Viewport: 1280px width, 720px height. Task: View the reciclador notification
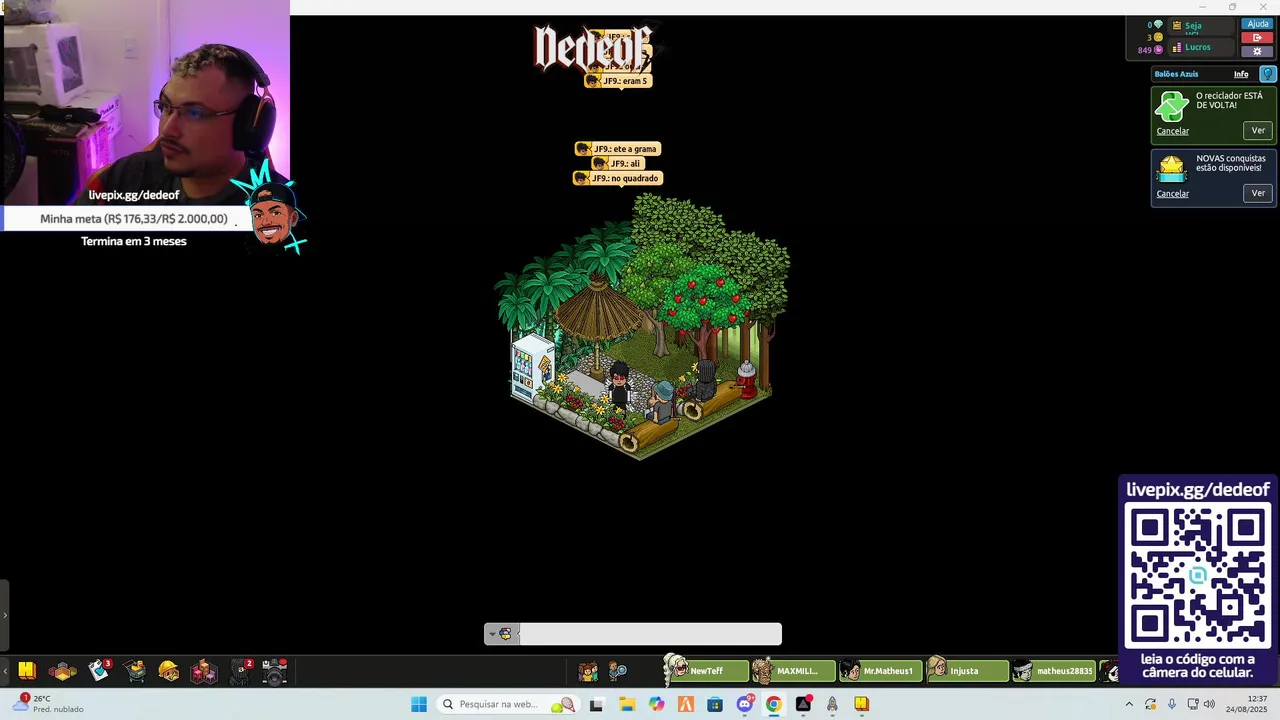(1258, 131)
